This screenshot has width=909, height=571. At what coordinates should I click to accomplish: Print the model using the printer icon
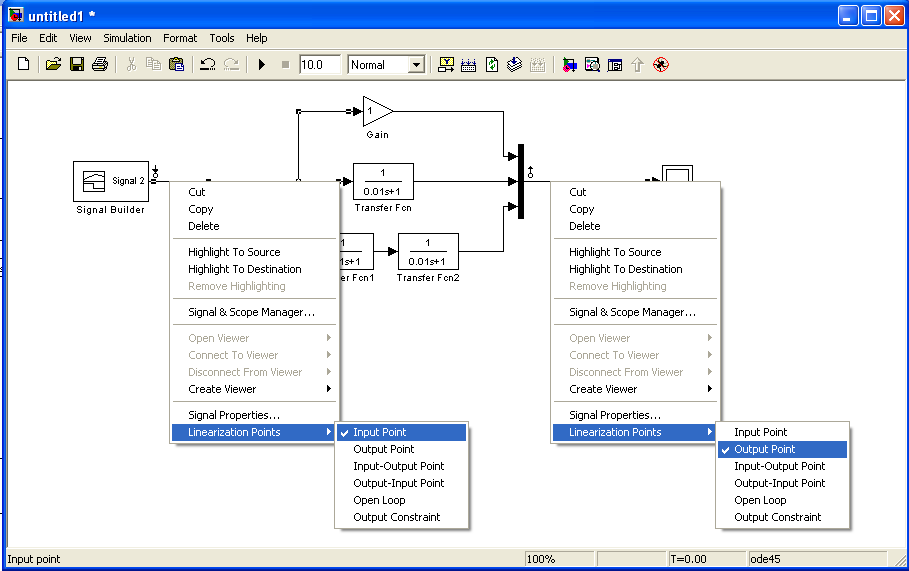[x=99, y=65]
